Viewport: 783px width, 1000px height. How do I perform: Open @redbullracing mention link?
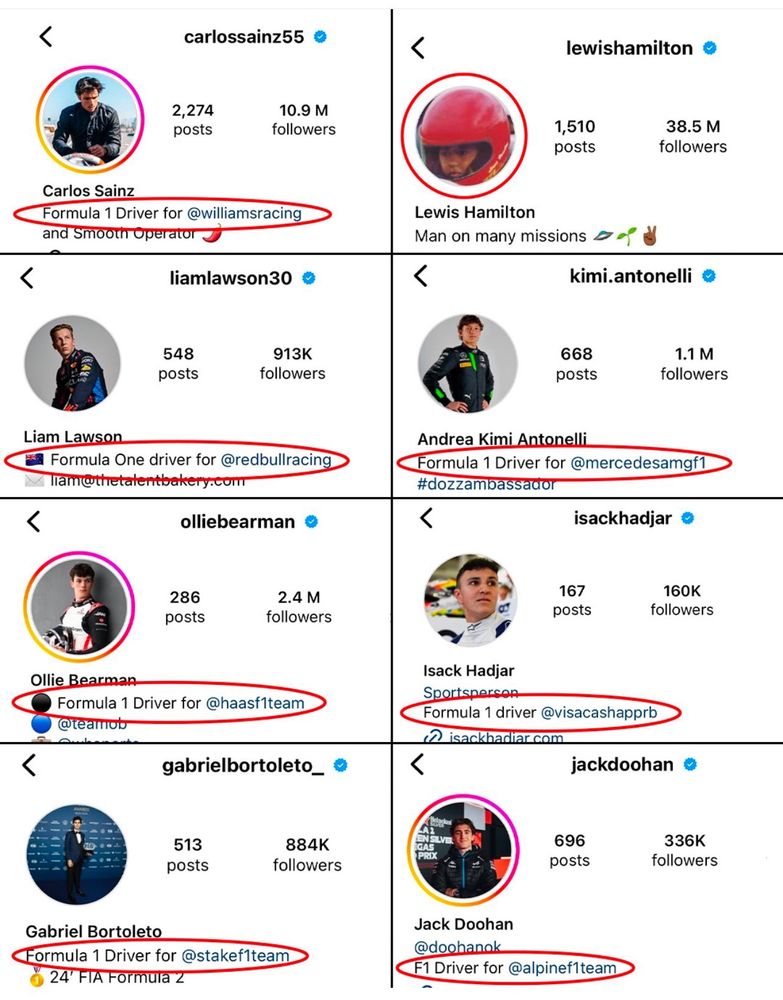click(x=276, y=459)
